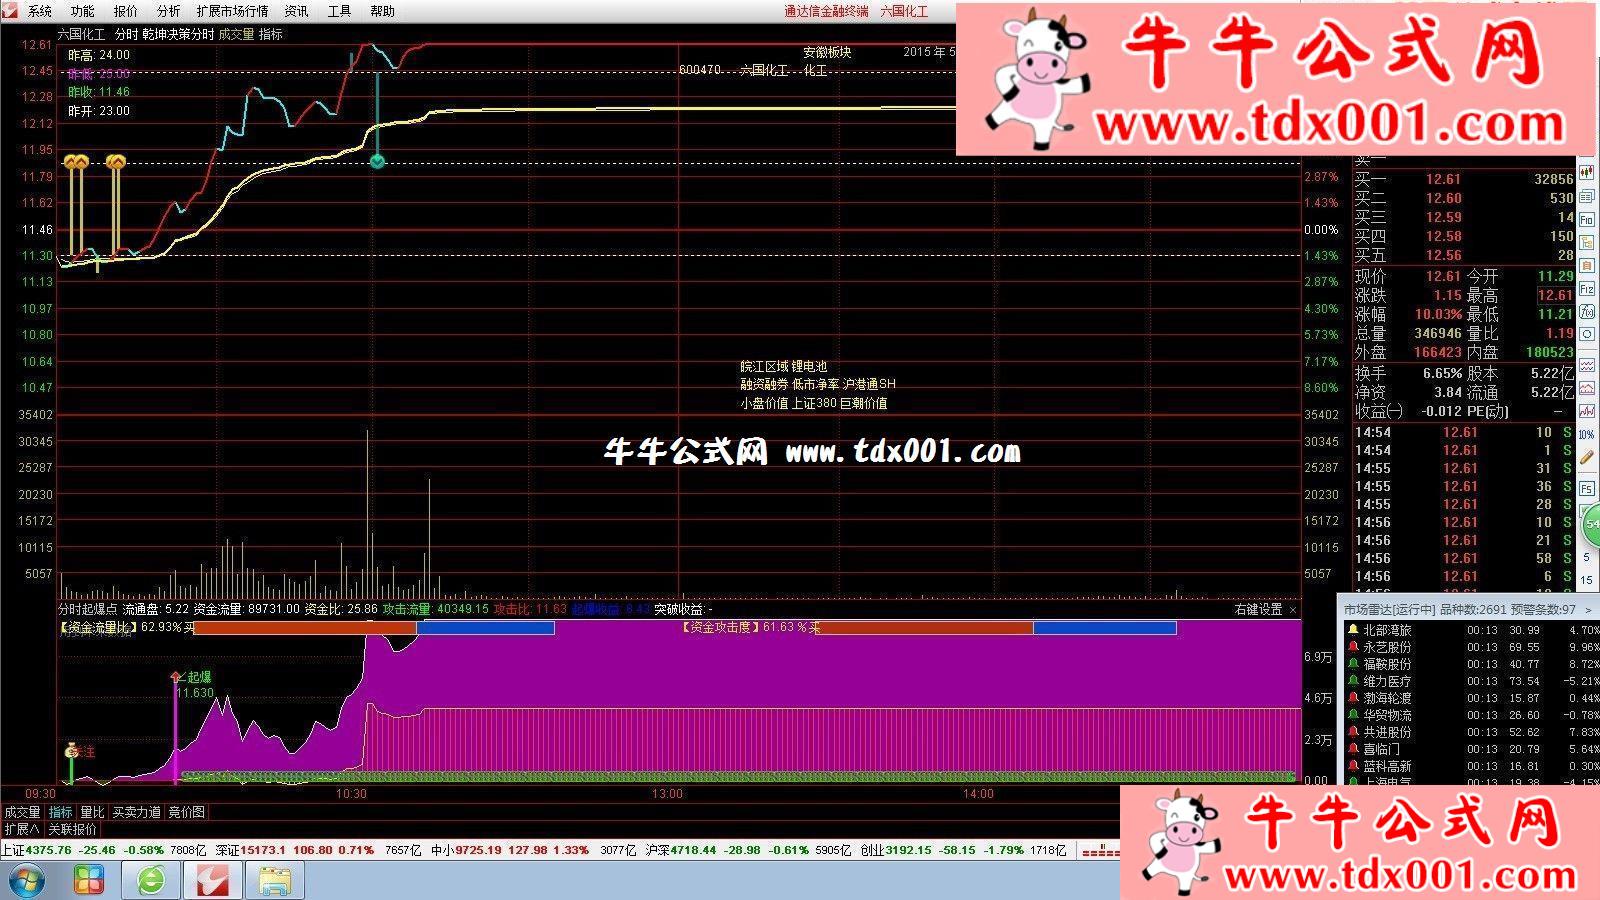Click the 上证 index 4375.76 in status bar

49,850
